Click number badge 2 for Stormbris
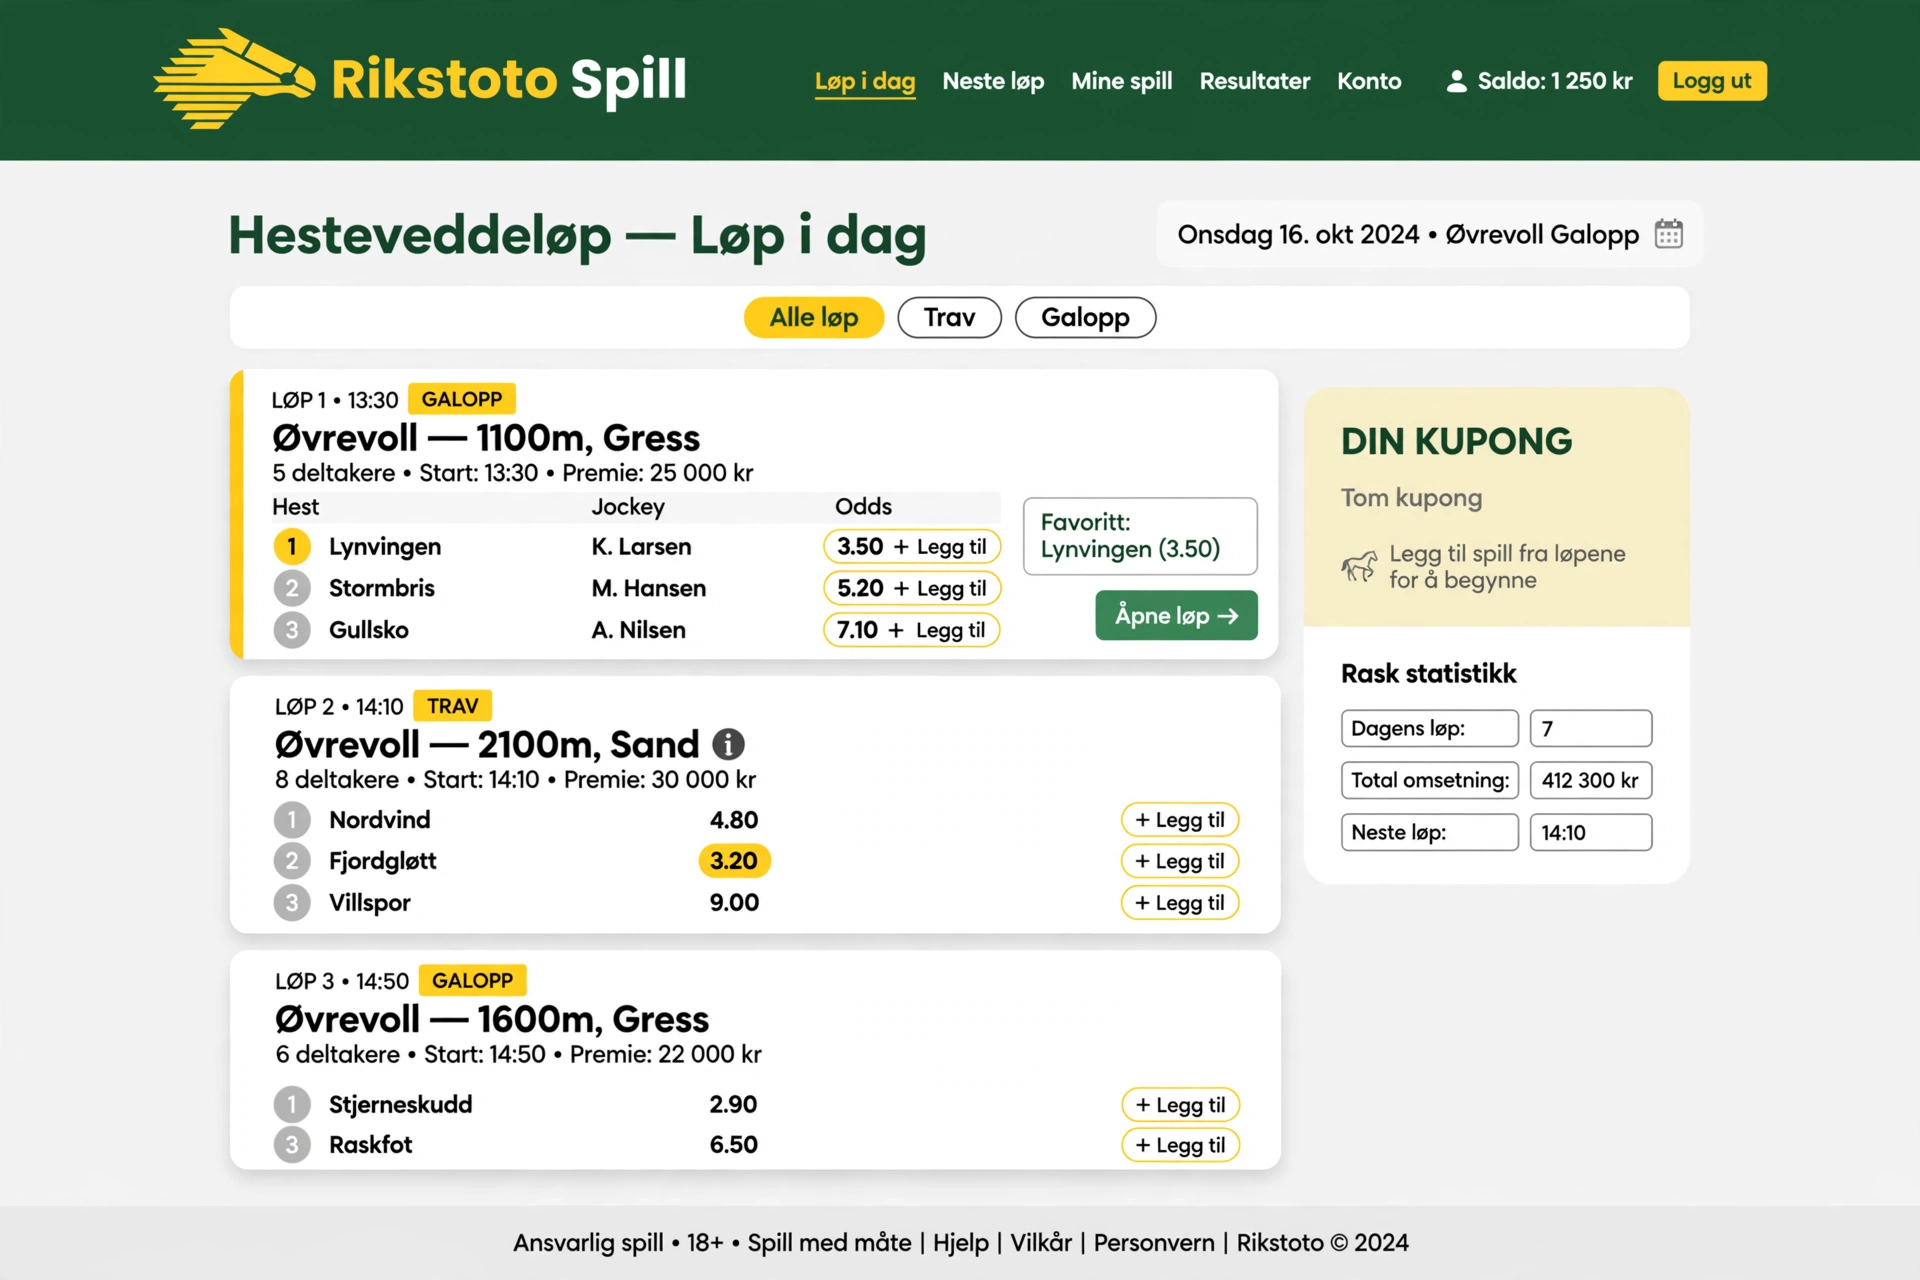 pos(292,588)
